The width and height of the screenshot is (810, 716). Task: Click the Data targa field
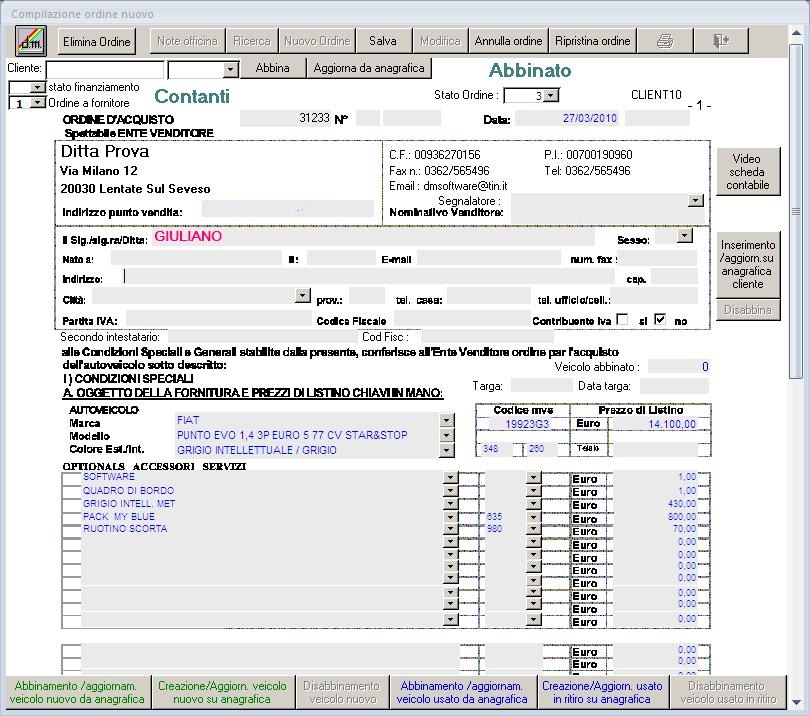point(674,385)
